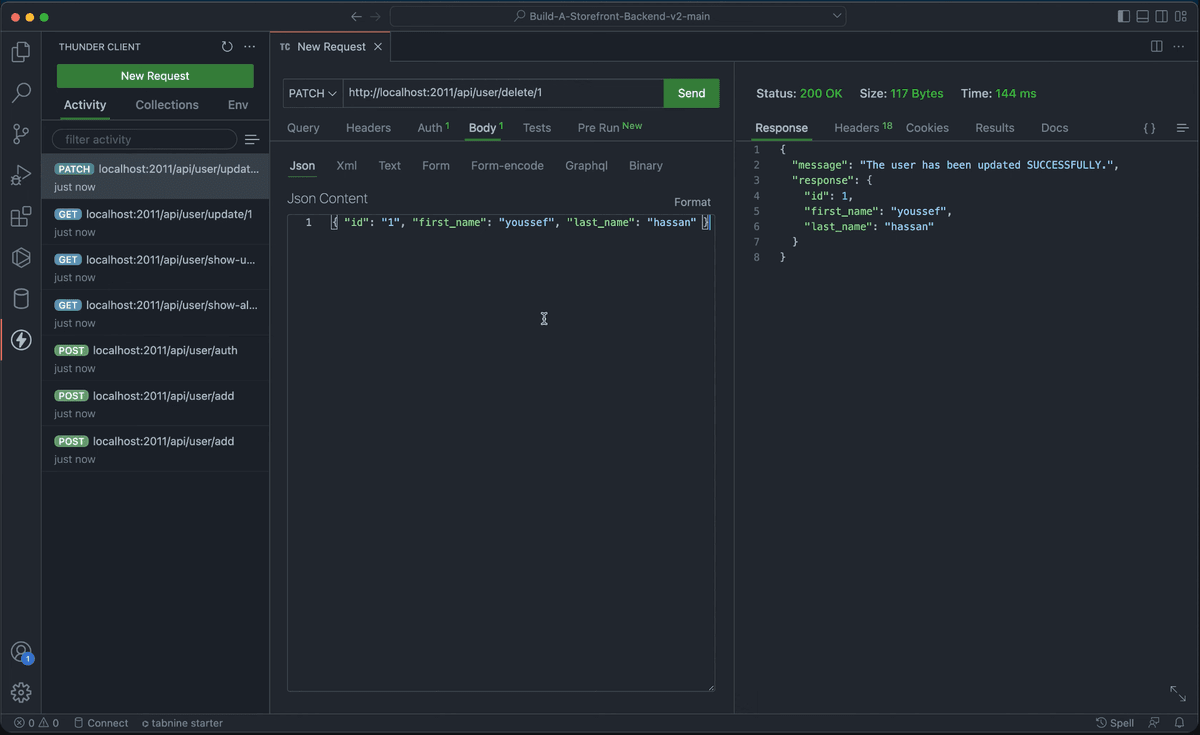Open the Explorer view
1200x735 pixels.
click(x=21, y=52)
